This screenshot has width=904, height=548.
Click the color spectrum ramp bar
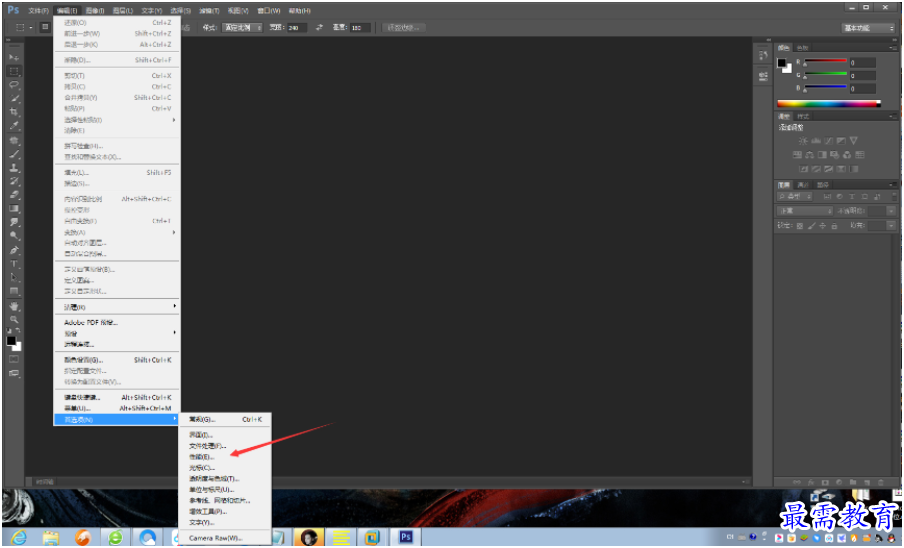click(x=829, y=104)
